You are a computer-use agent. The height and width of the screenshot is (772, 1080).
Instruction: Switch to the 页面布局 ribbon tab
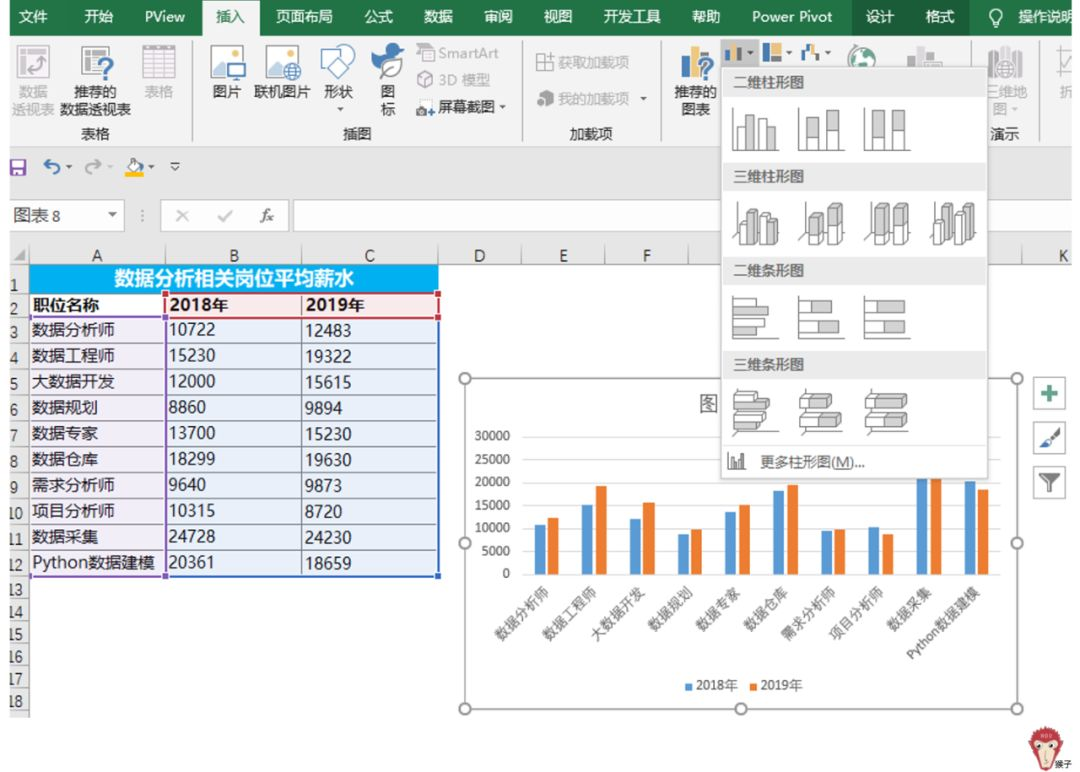pos(304,17)
